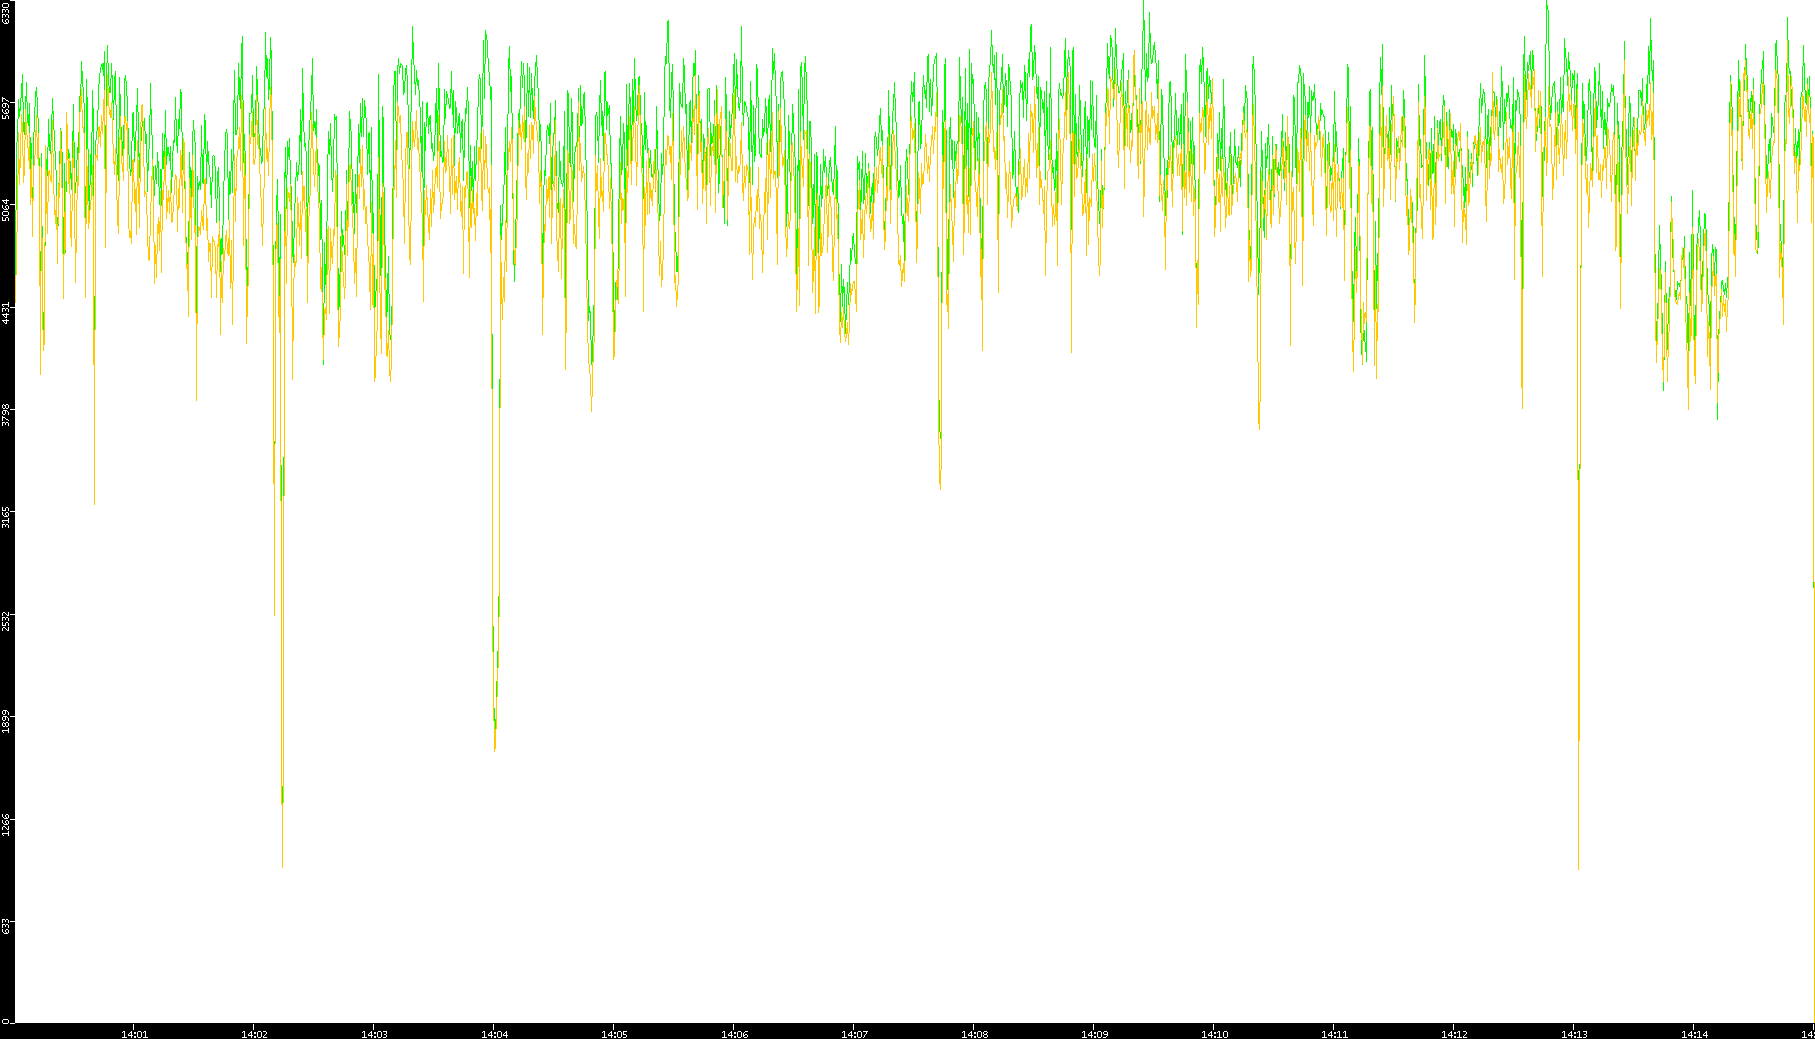Select the 14:10 time axis label
Image resolution: width=1815 pixels, height=1039 pixels.
click(x=1214, y=1034)
